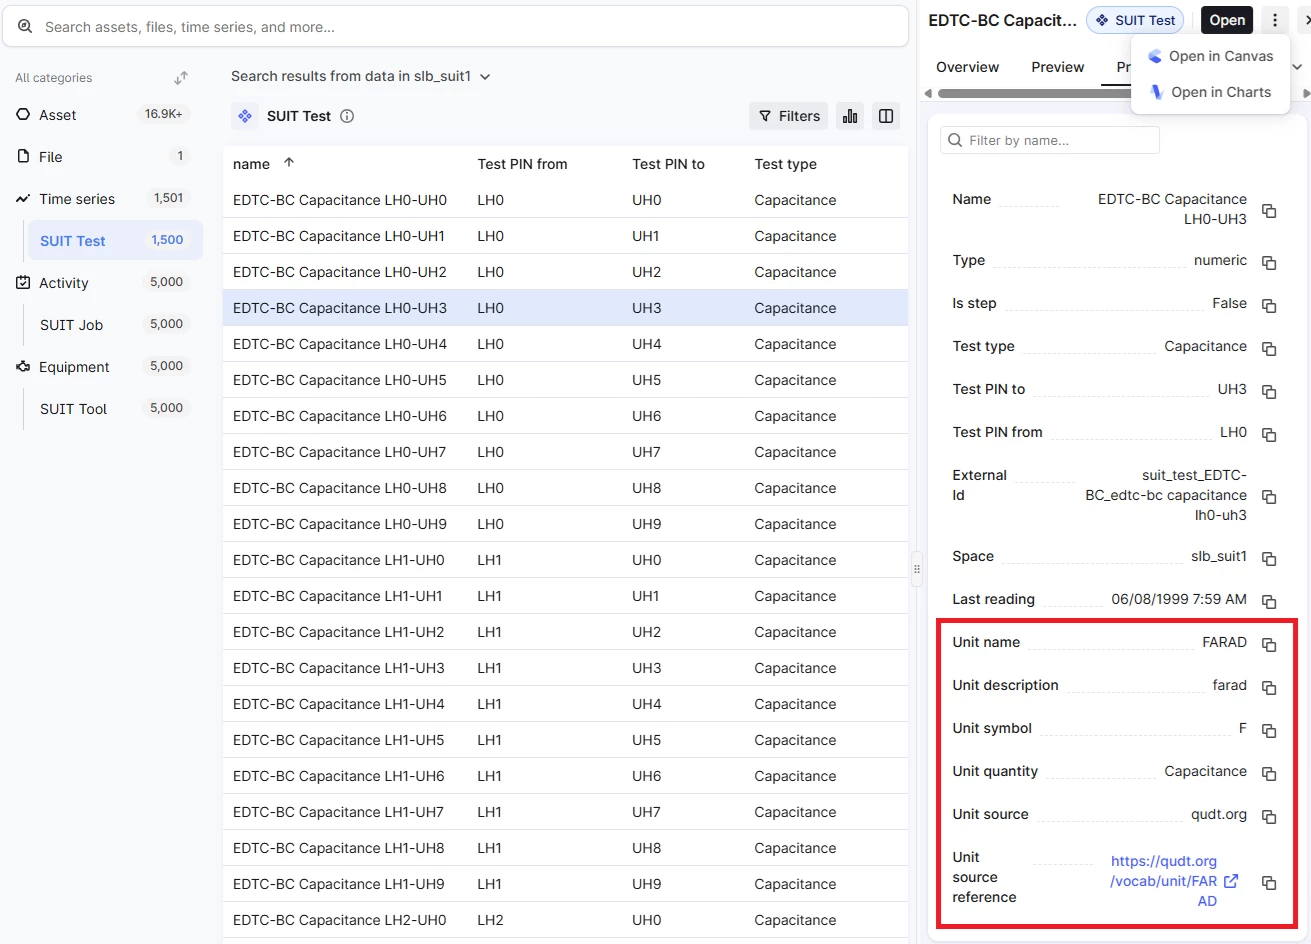
Task: Copy the Last reading value
Action: click(1268, 601)
